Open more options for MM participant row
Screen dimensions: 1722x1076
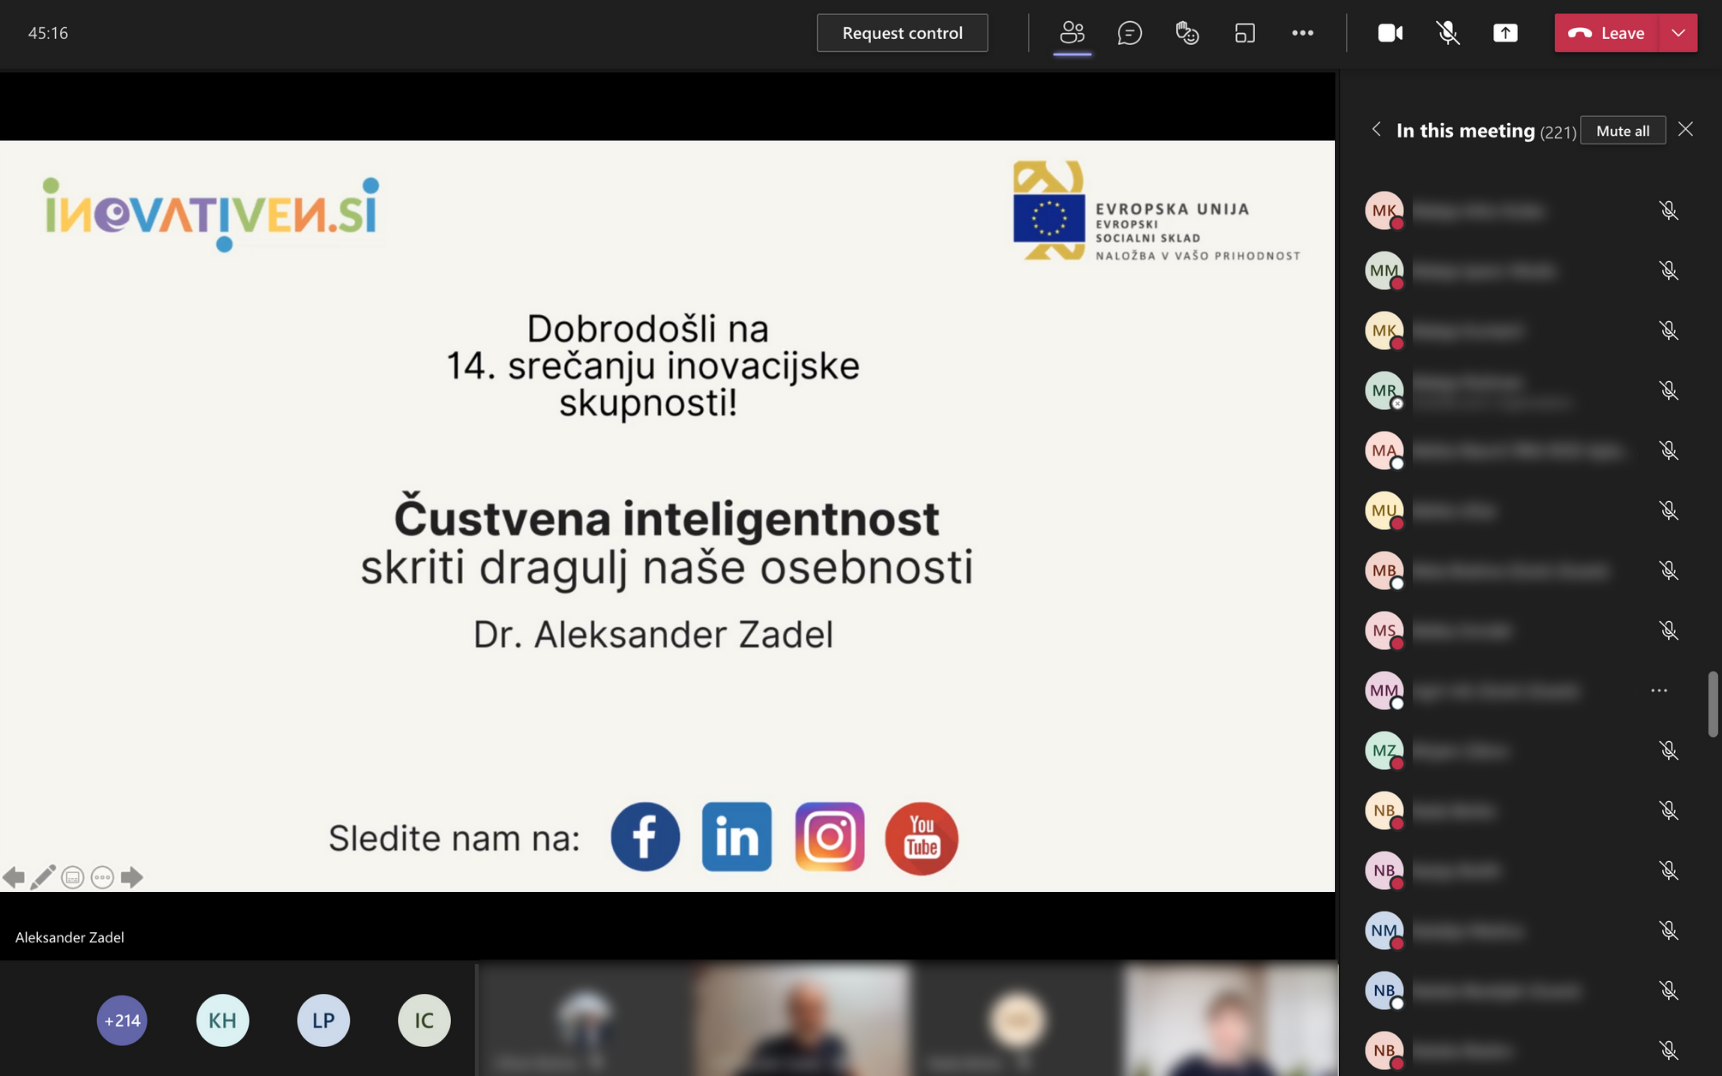click(x=1659, y=690)
